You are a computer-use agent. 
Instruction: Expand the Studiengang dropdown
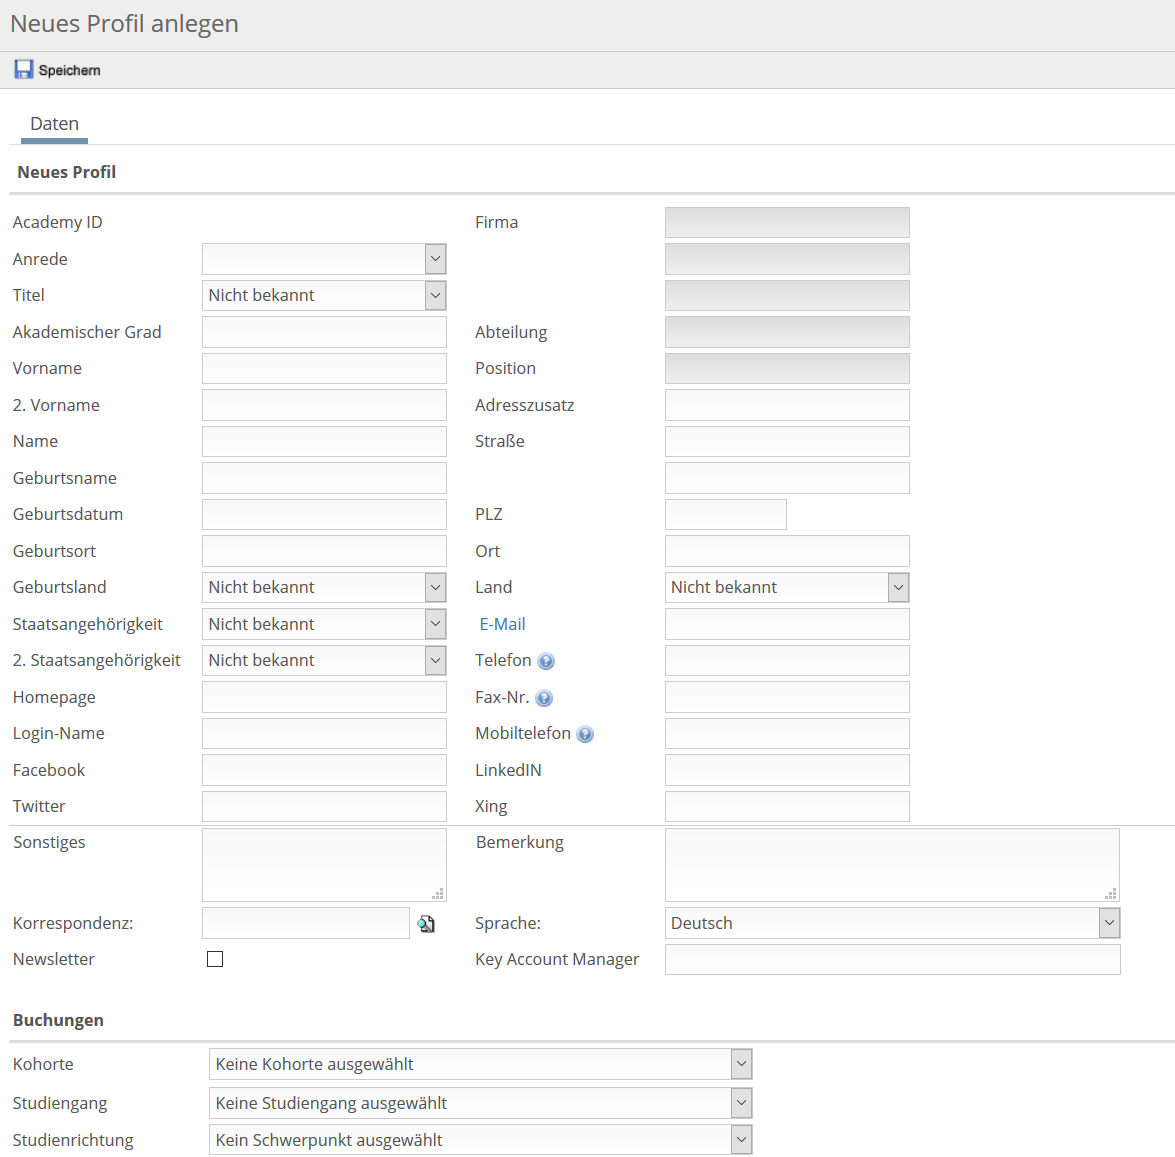tap(480, 1103)
